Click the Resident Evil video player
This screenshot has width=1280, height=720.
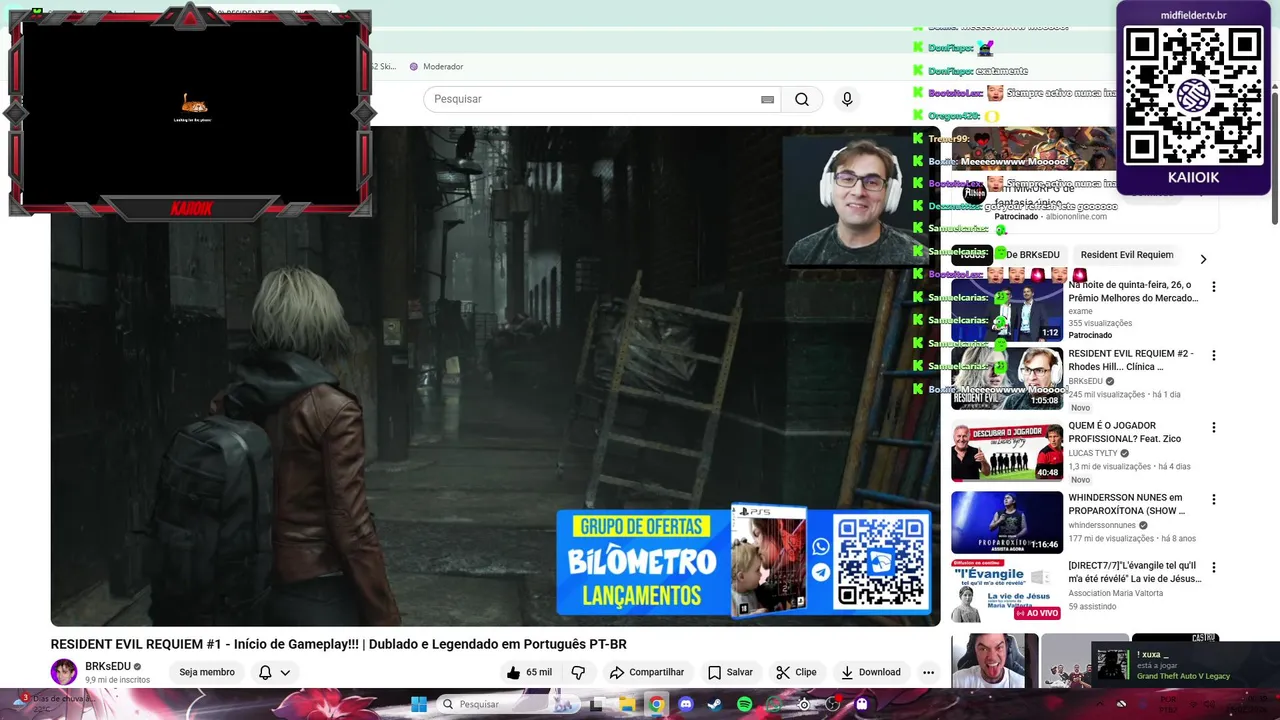[x=495, y=376]
